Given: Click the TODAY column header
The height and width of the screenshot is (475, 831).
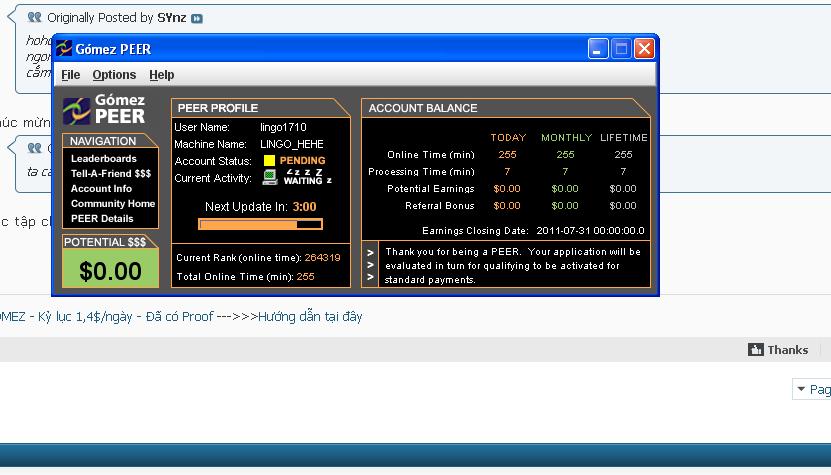Looking at the screenshot, I should pyautogui.click(x=508, y=138).
